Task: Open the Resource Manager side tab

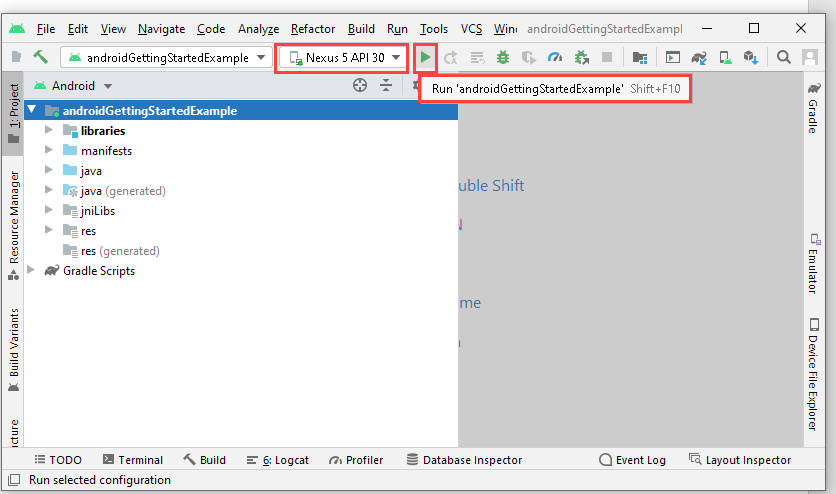Action: (13, 225)
